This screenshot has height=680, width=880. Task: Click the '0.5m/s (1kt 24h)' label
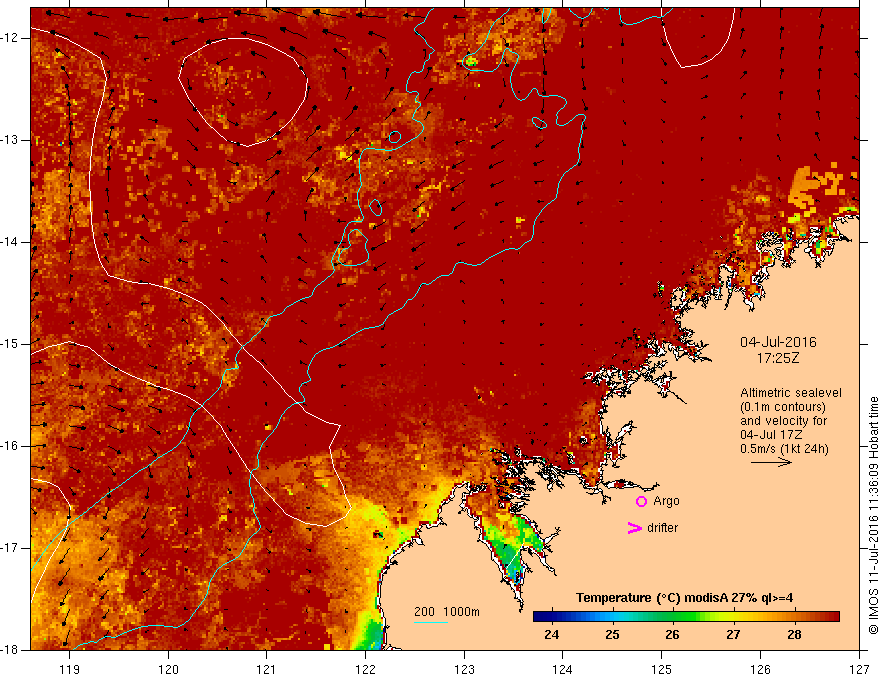click(x=784, y=449)
